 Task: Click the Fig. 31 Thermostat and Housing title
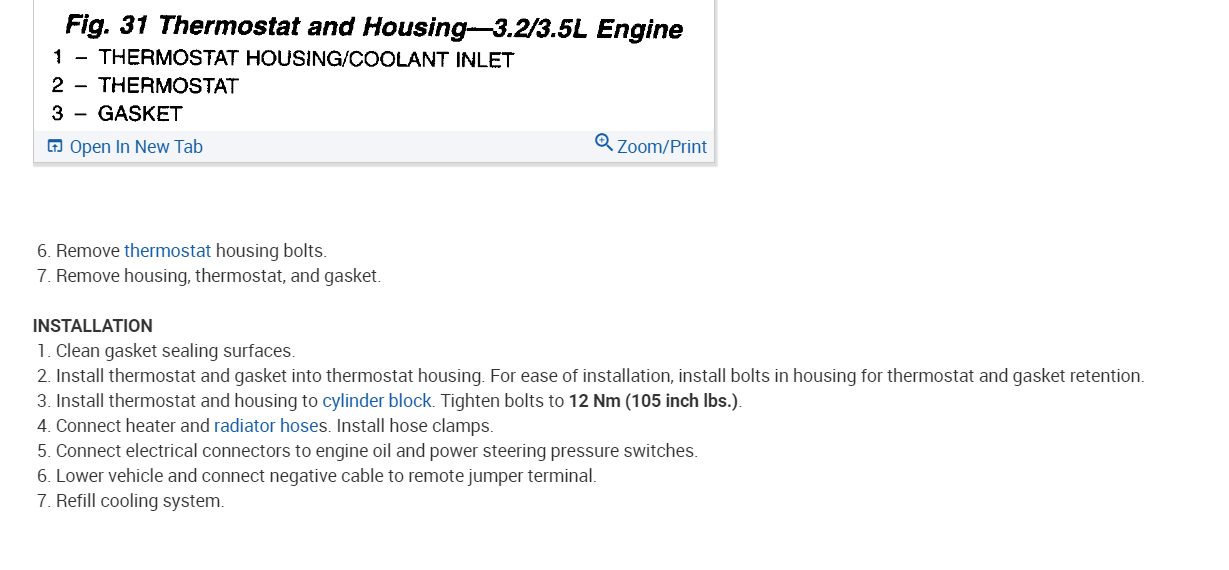(373, 27)
